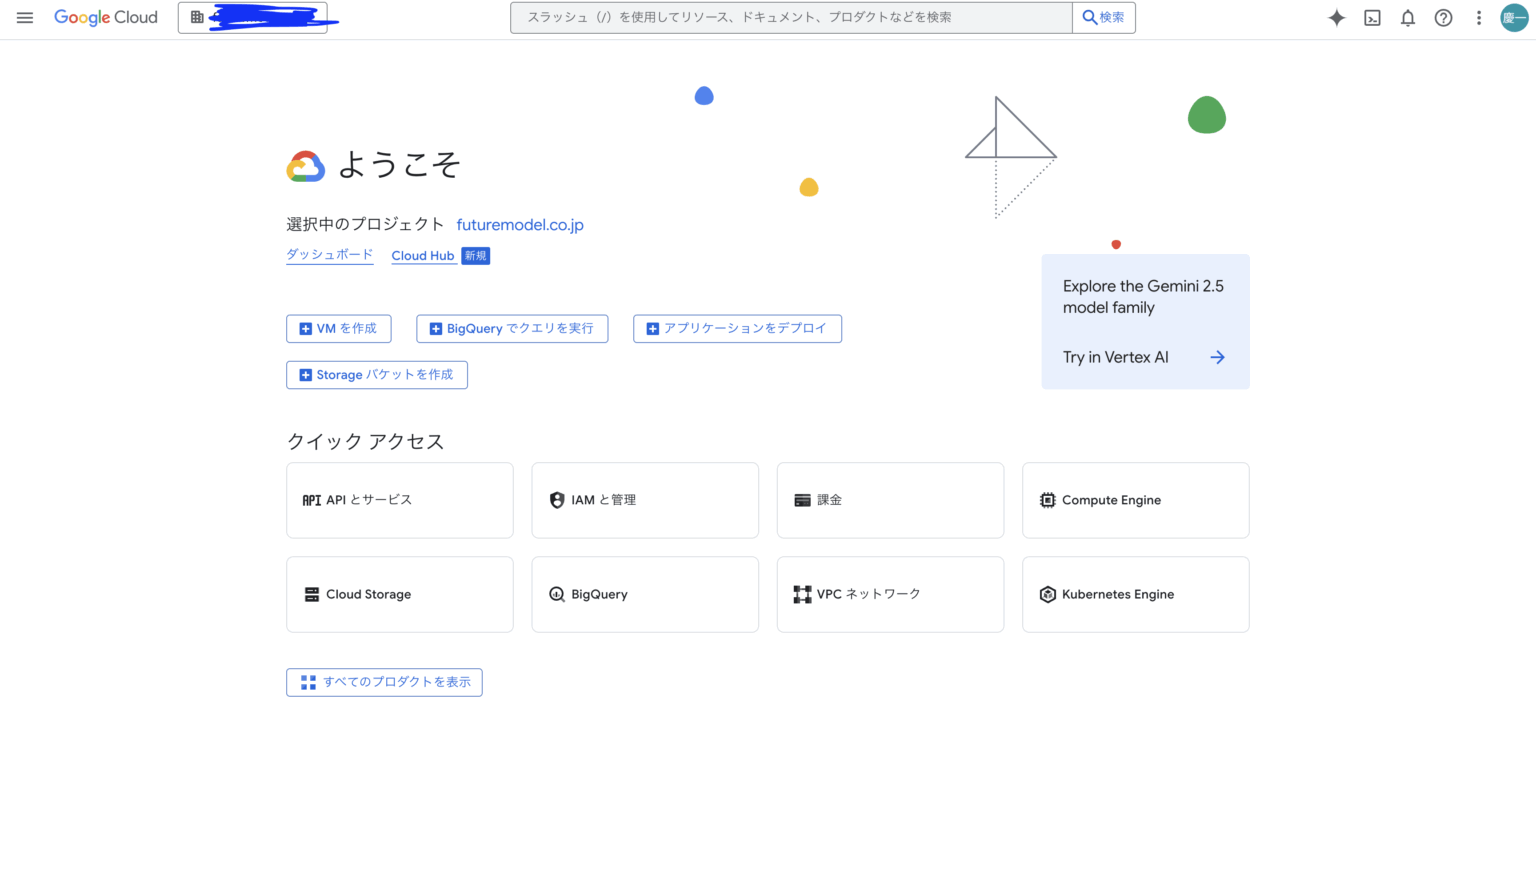Open the ダッシュボード link
1536x878 pixels.
tap(329, 255)
